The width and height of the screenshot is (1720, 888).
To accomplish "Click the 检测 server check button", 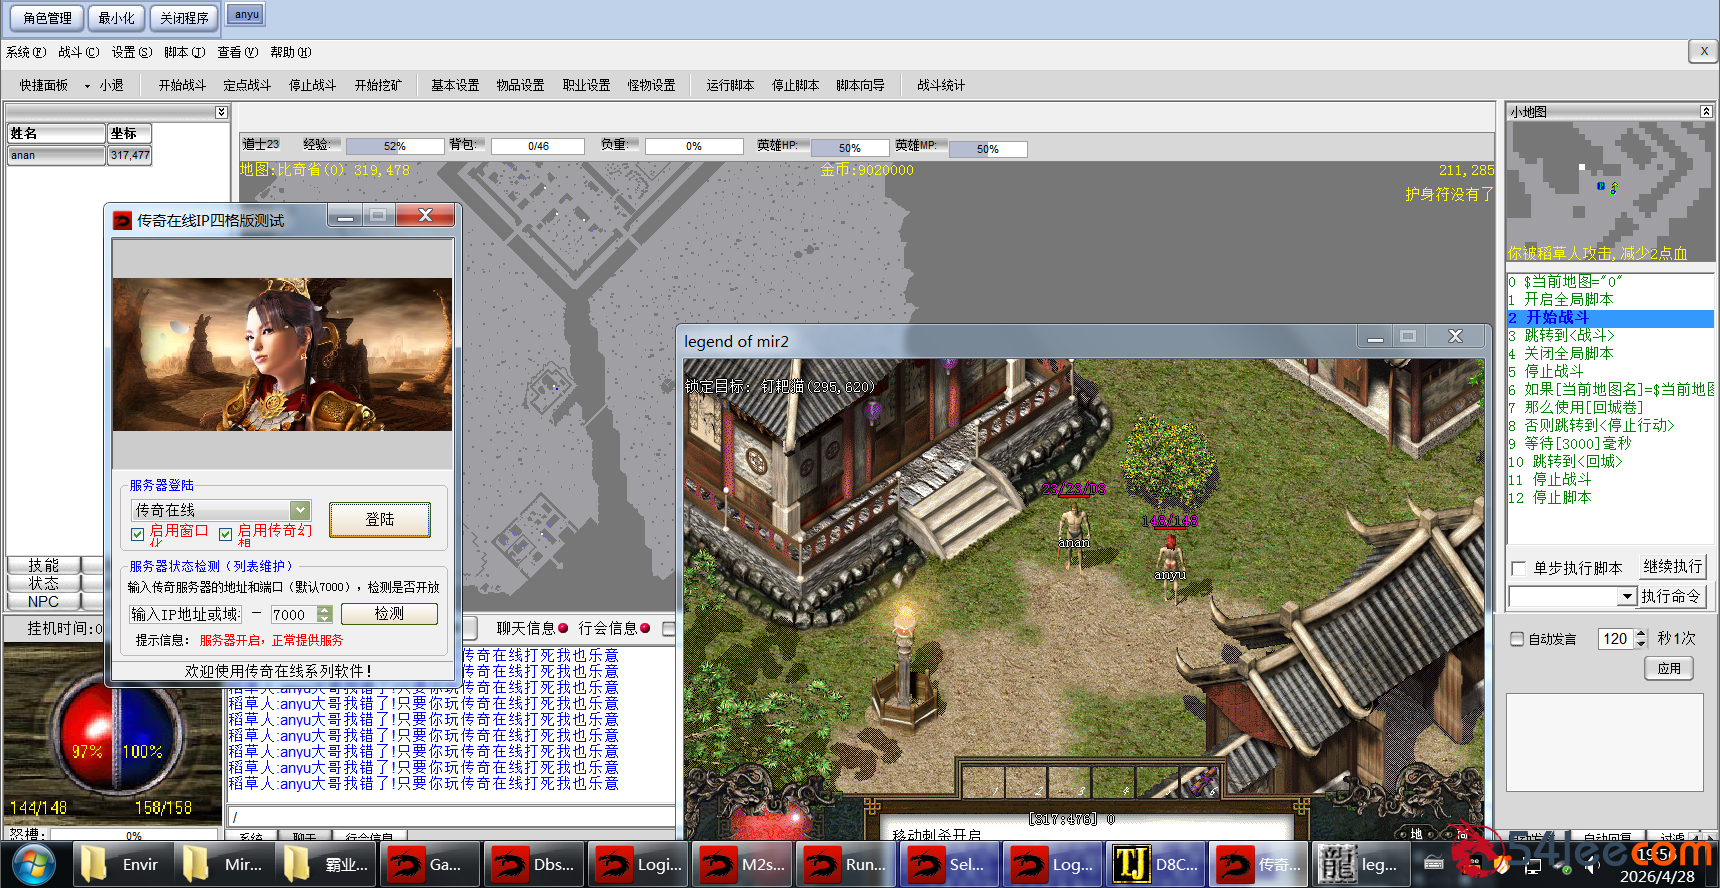I will (x=389, y=614).
